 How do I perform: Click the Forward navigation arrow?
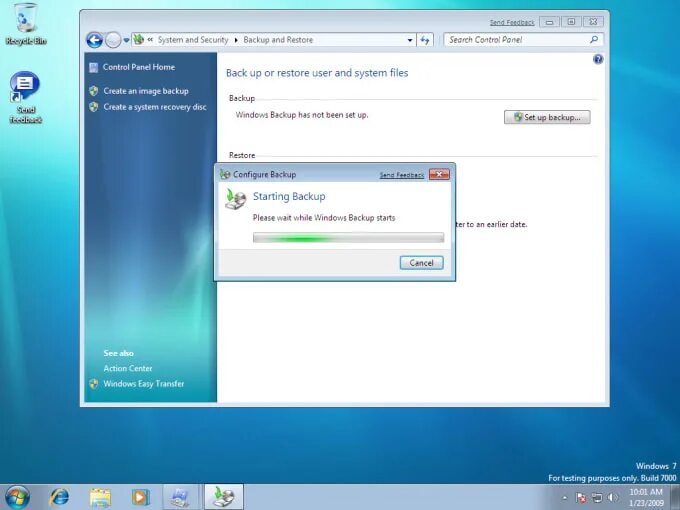pyautogui.click(x=113, y=40)
